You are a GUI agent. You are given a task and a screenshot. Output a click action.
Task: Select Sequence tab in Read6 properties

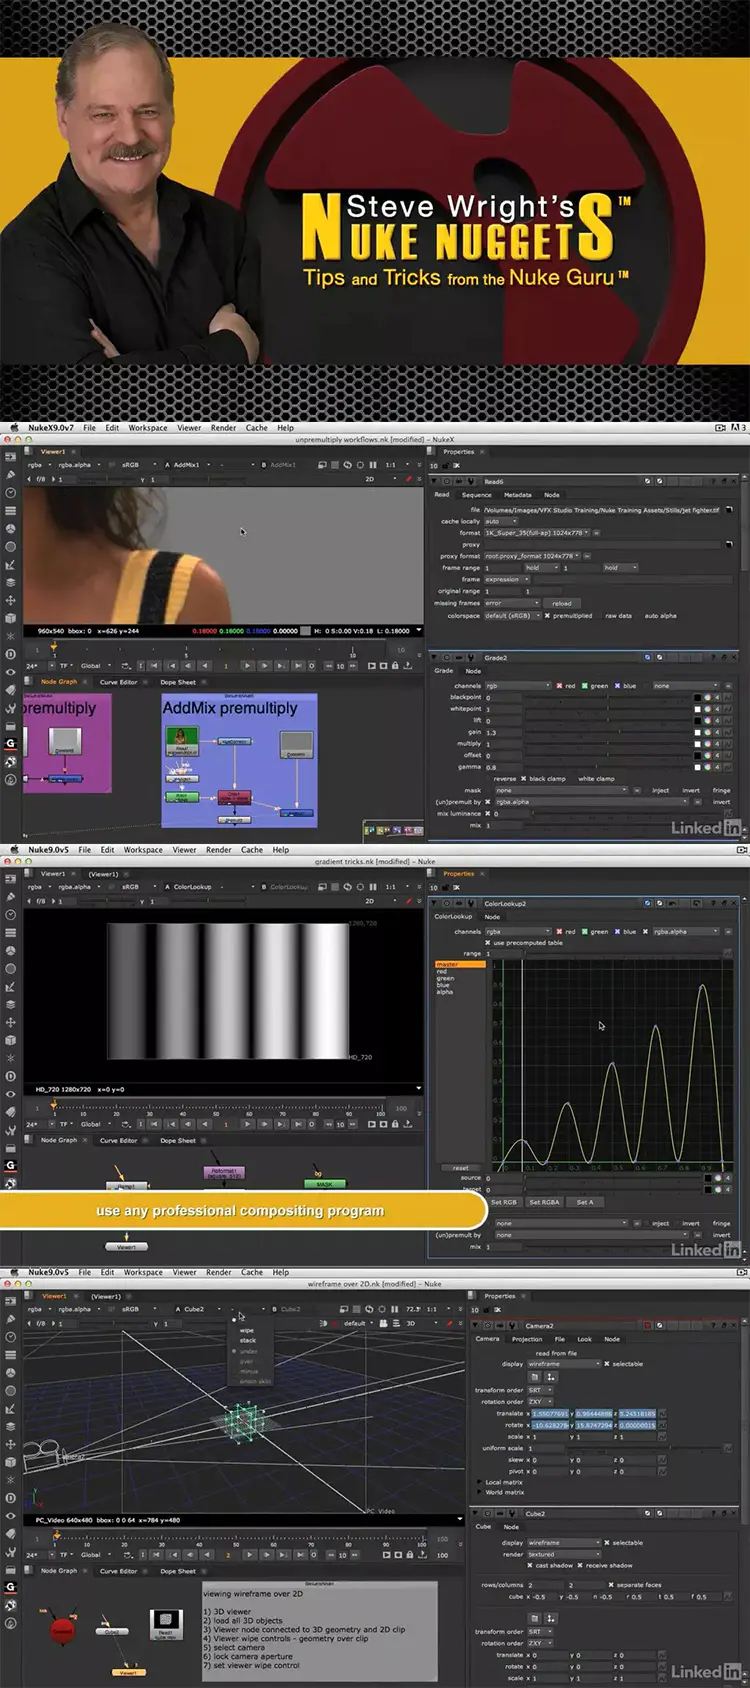coord(476,495)
